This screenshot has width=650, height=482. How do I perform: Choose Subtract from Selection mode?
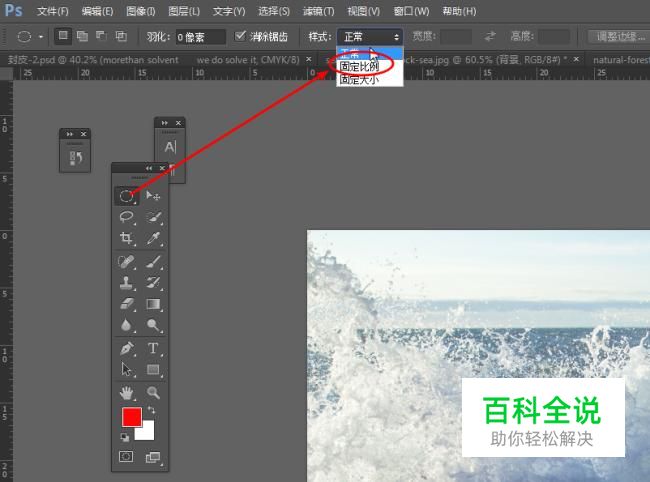(102, 36)
